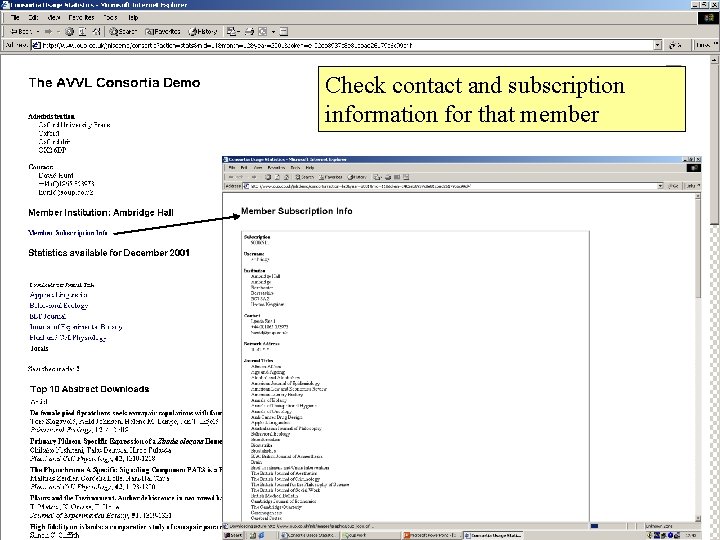This screenshot has height=540, width=720.
Task: Click the Start button on the taskbar
Action: click(234, 535)
